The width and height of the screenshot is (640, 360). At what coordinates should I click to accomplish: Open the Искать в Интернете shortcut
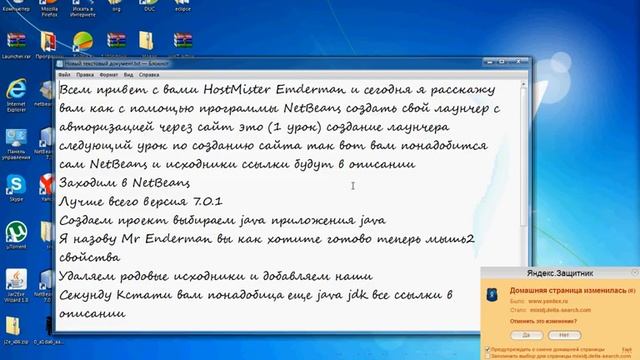coord(83,8)
